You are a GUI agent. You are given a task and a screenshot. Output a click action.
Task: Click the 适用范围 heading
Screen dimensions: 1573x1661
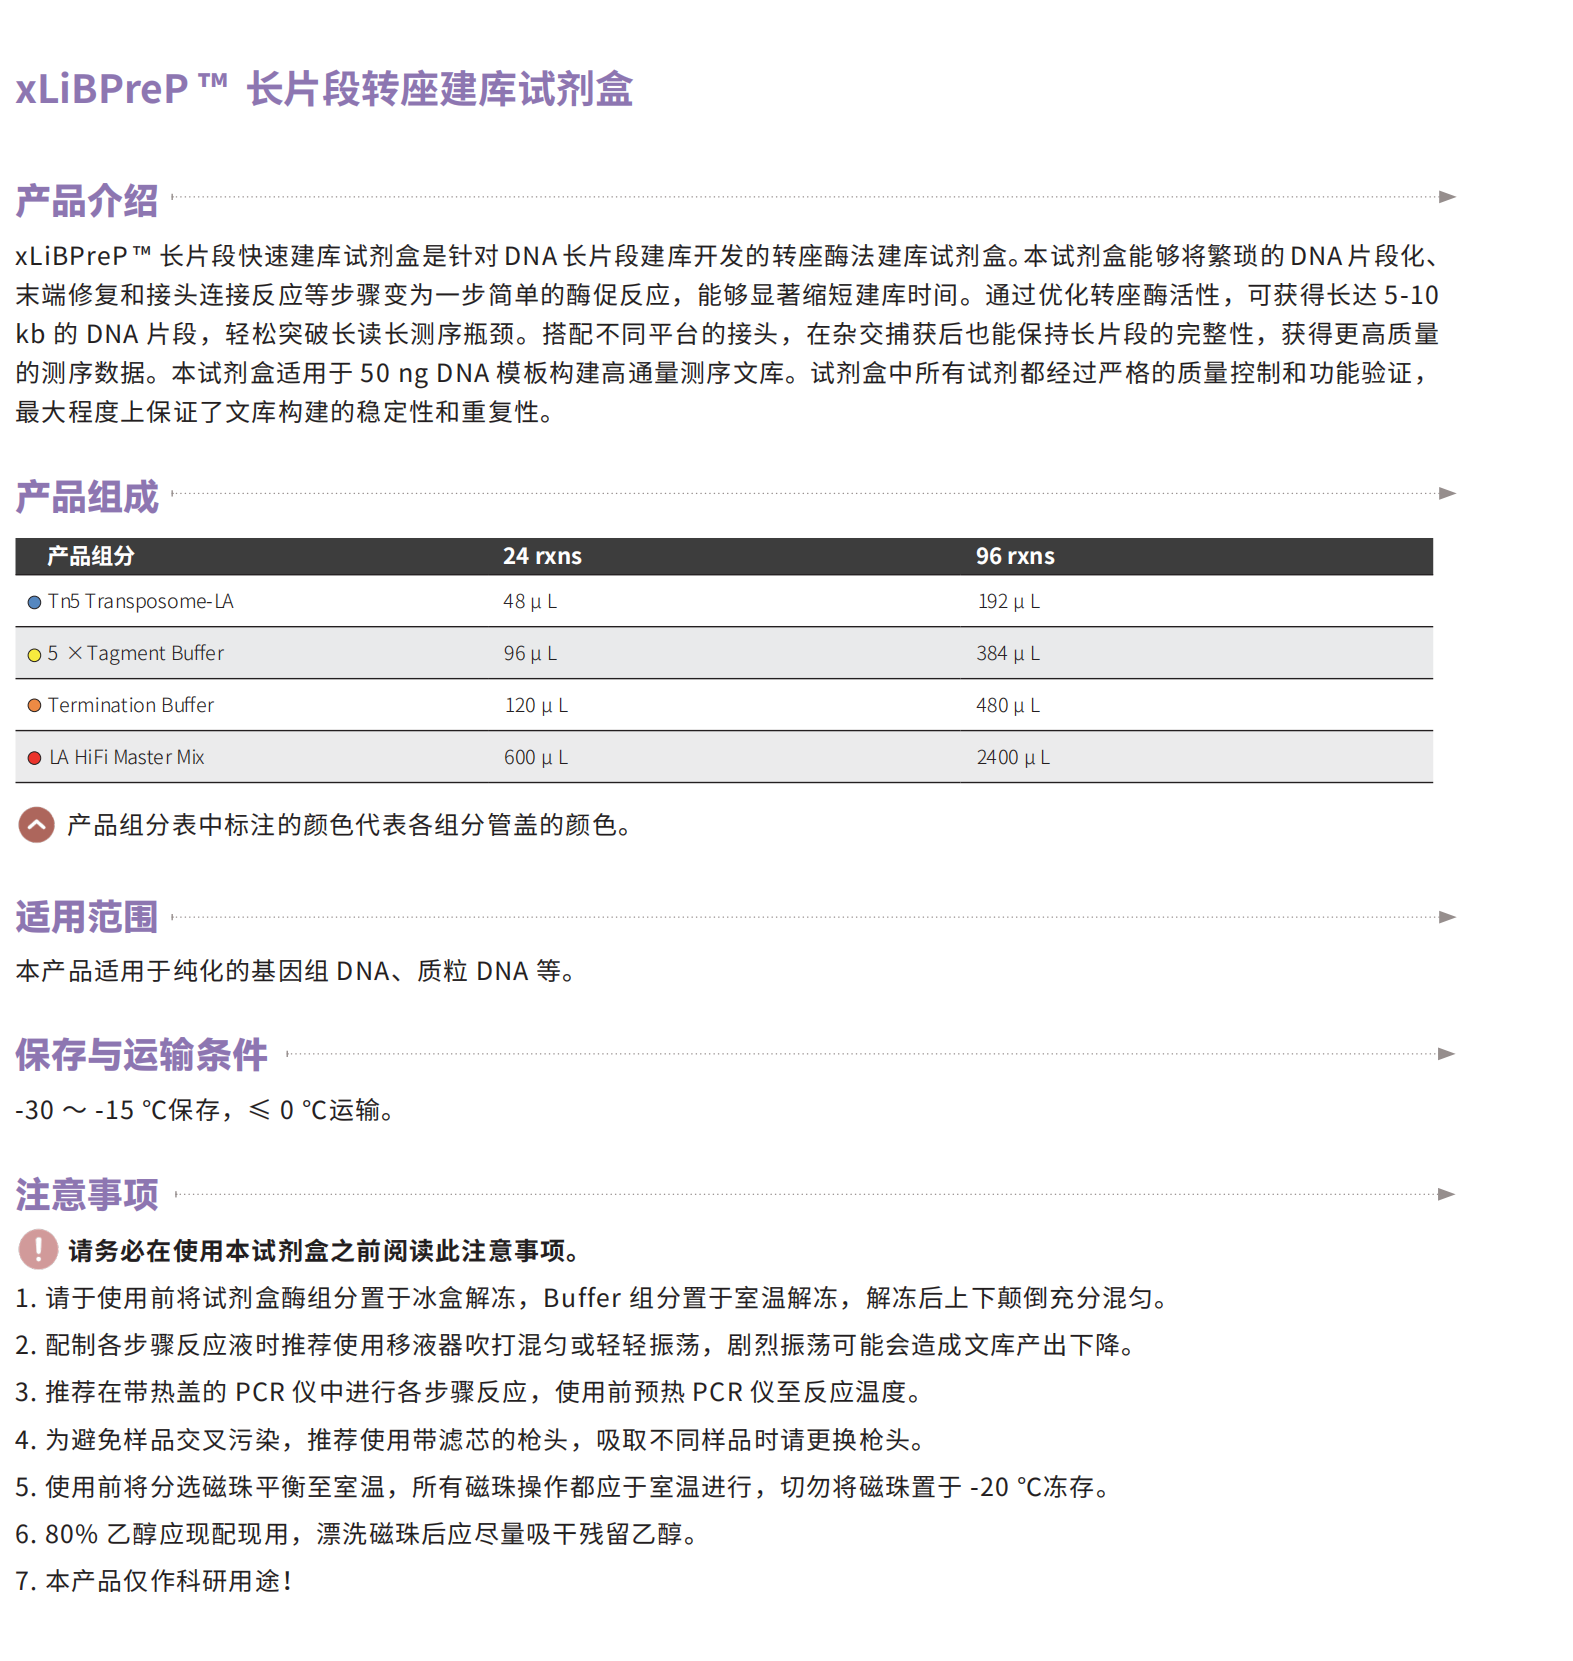87,917
